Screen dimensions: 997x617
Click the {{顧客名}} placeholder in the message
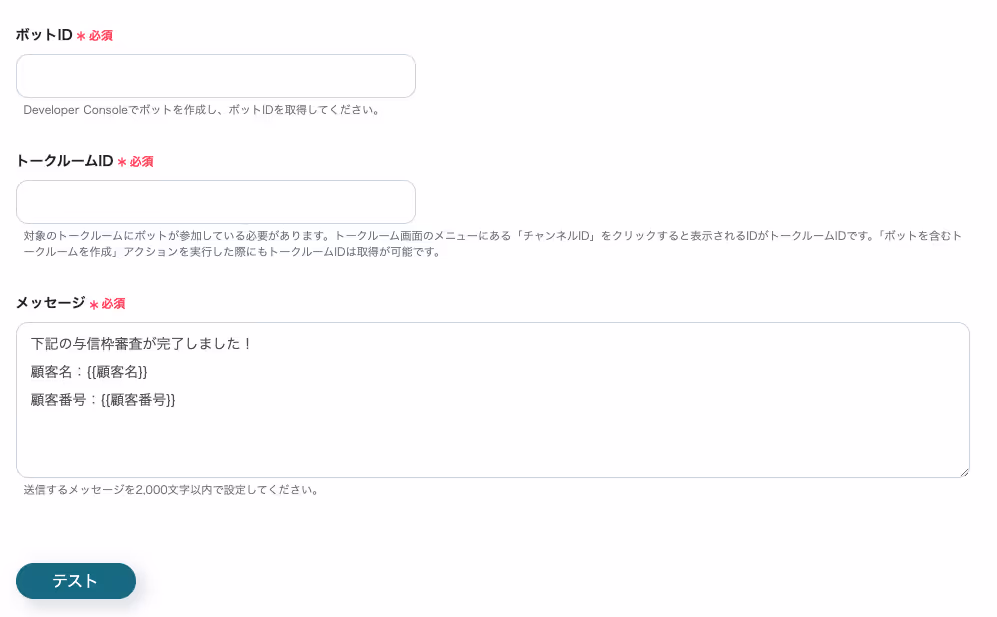coord(117,371)
